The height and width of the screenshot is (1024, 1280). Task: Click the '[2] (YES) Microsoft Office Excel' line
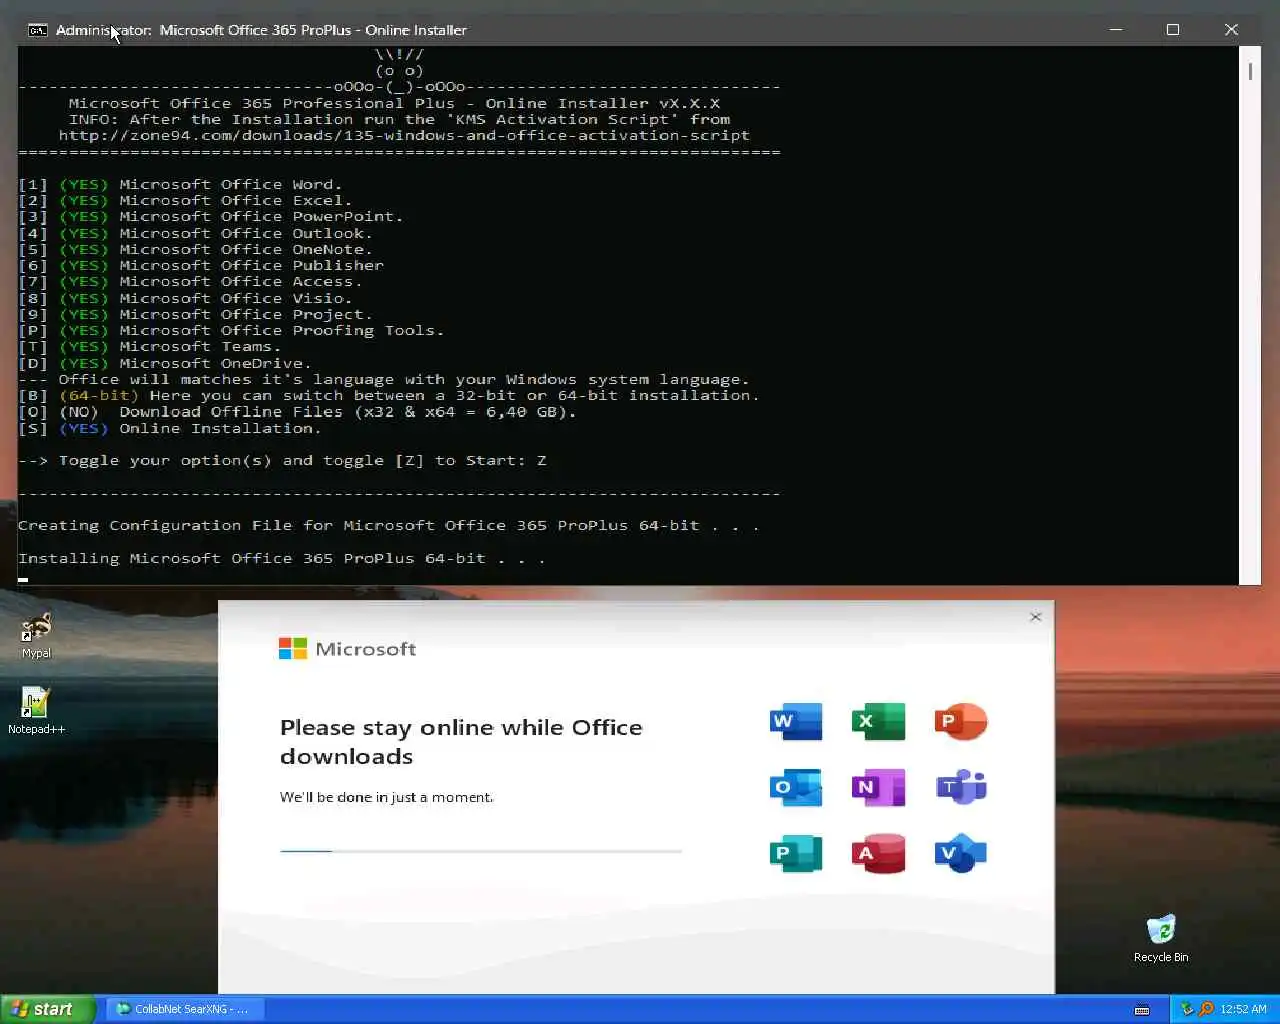coord(185,201)
